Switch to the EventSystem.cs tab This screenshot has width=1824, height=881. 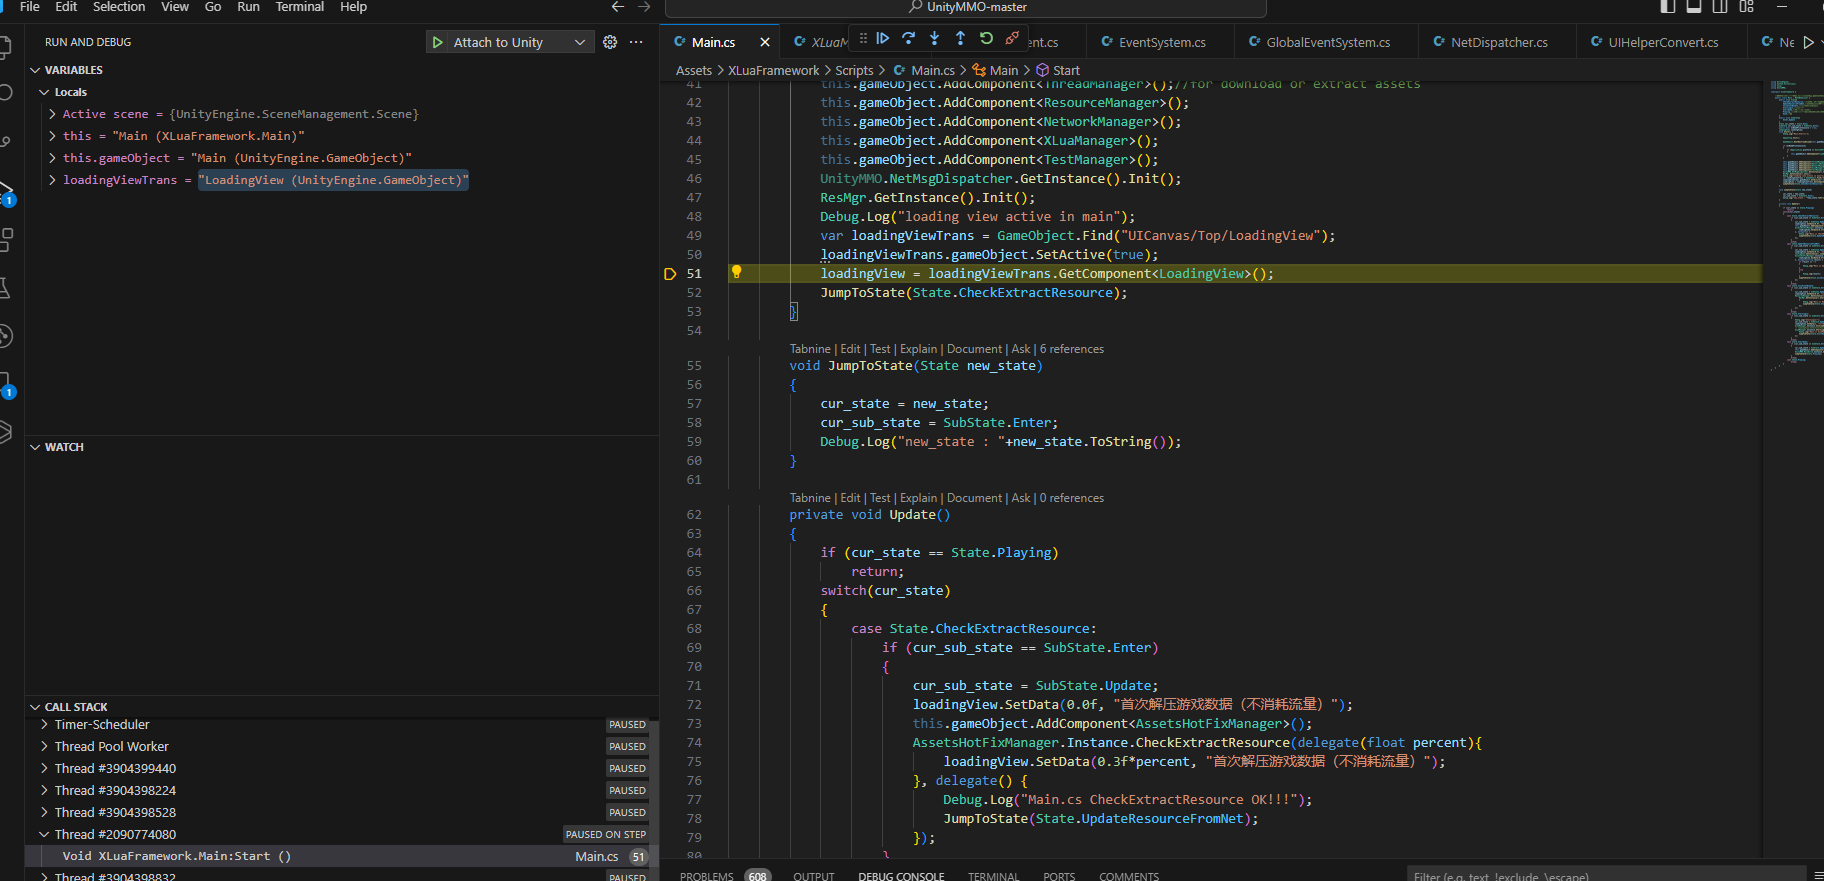tap(1161, 42)
